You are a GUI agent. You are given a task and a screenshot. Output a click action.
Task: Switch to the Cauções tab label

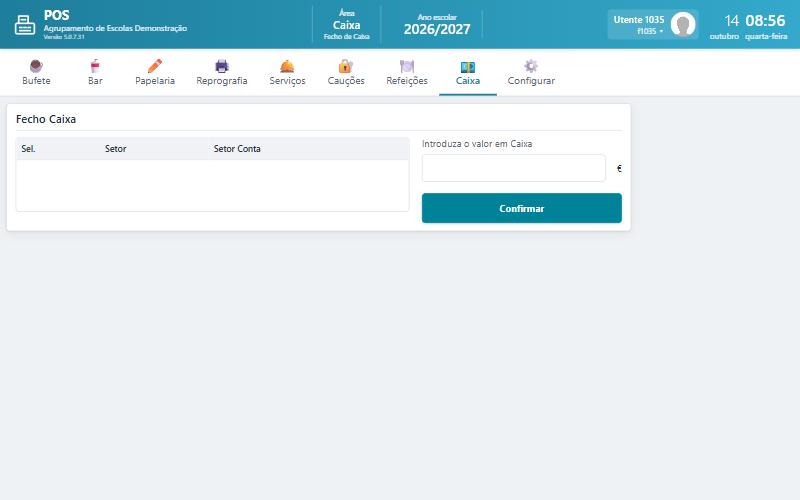click(x=346, y=81)
